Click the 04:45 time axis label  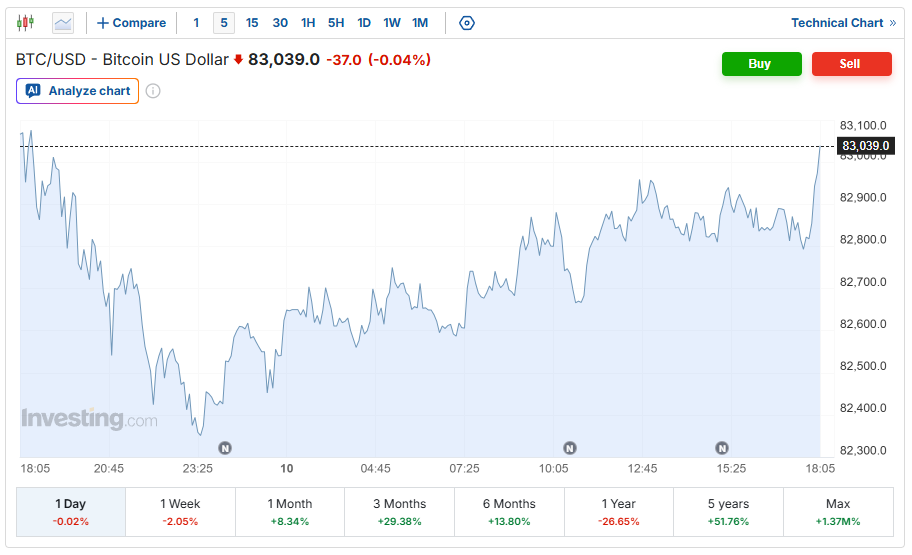[x=375, y=468]
